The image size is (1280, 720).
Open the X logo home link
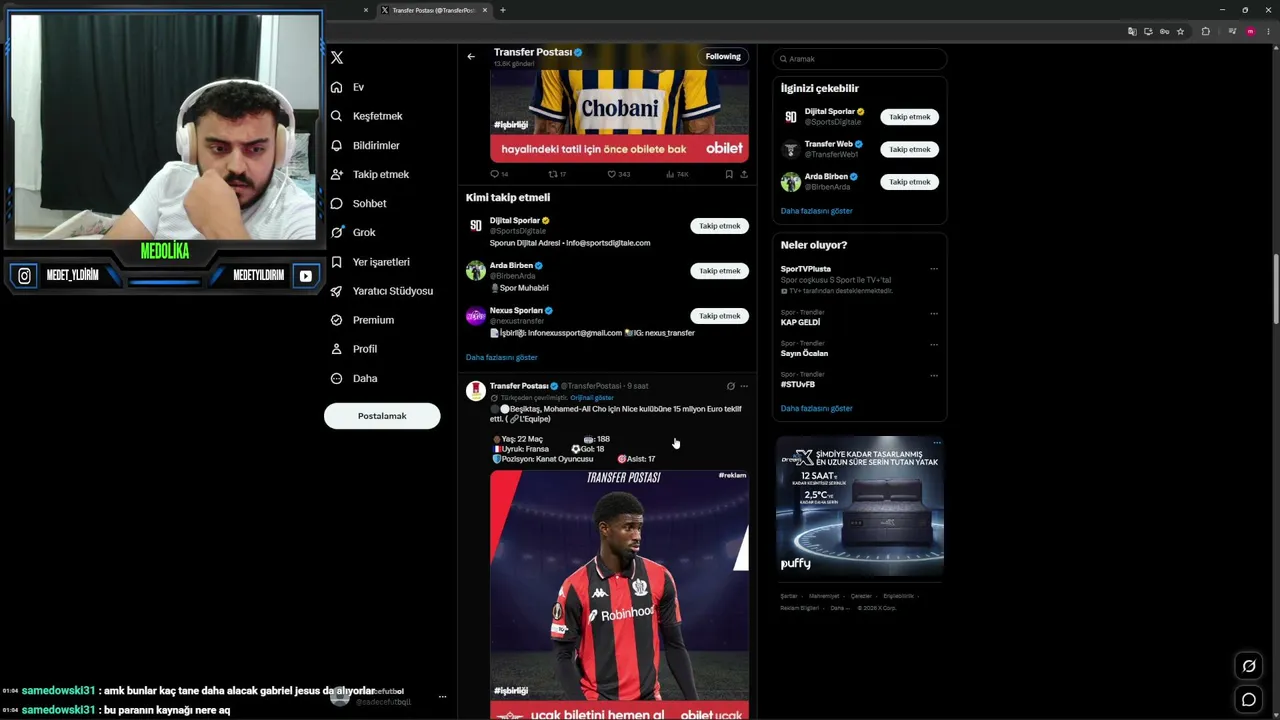(x=337, y=58)
